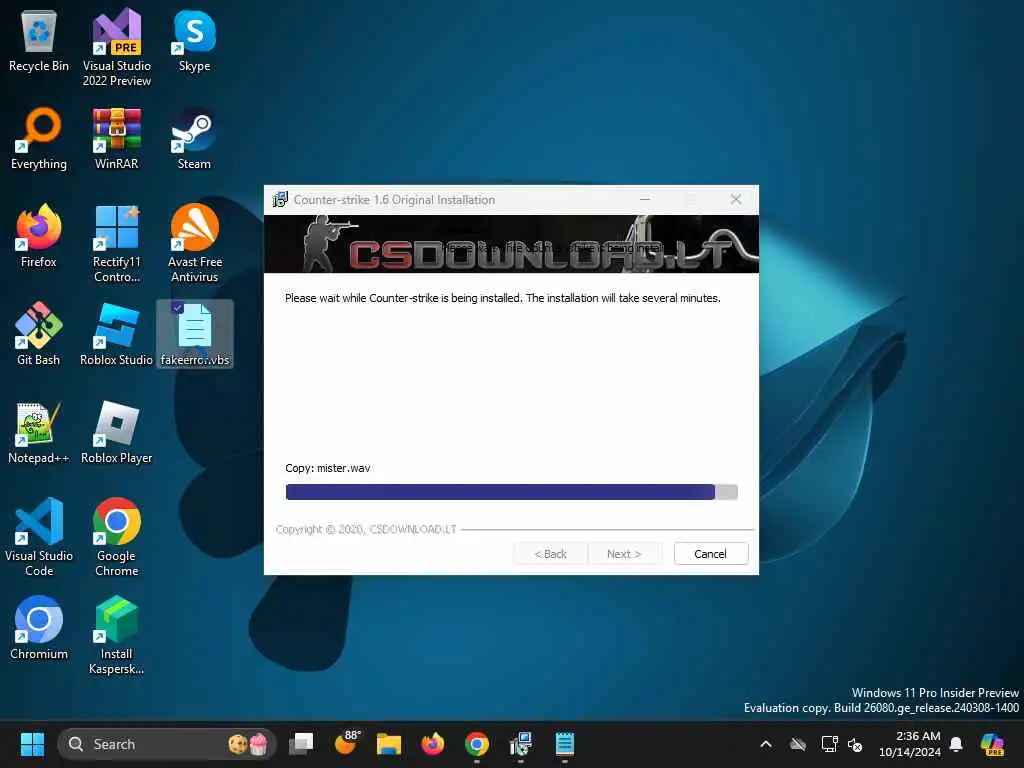Select the Everything search shortcut
The width and height of the screenshot is (1024, 768).
(39, 138)
